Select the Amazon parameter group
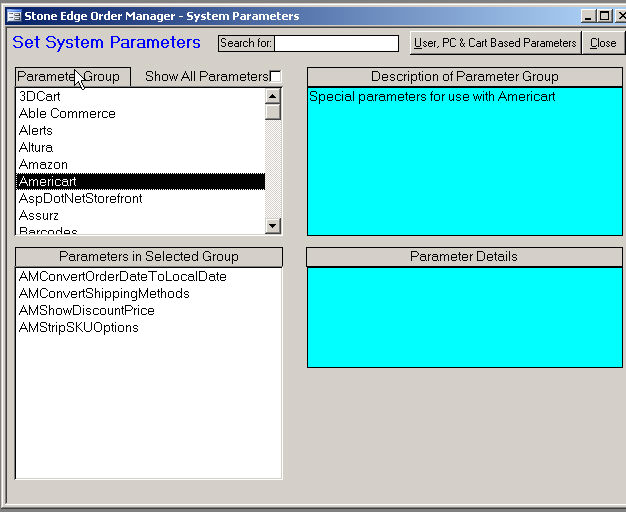 [x=140, y=165]
